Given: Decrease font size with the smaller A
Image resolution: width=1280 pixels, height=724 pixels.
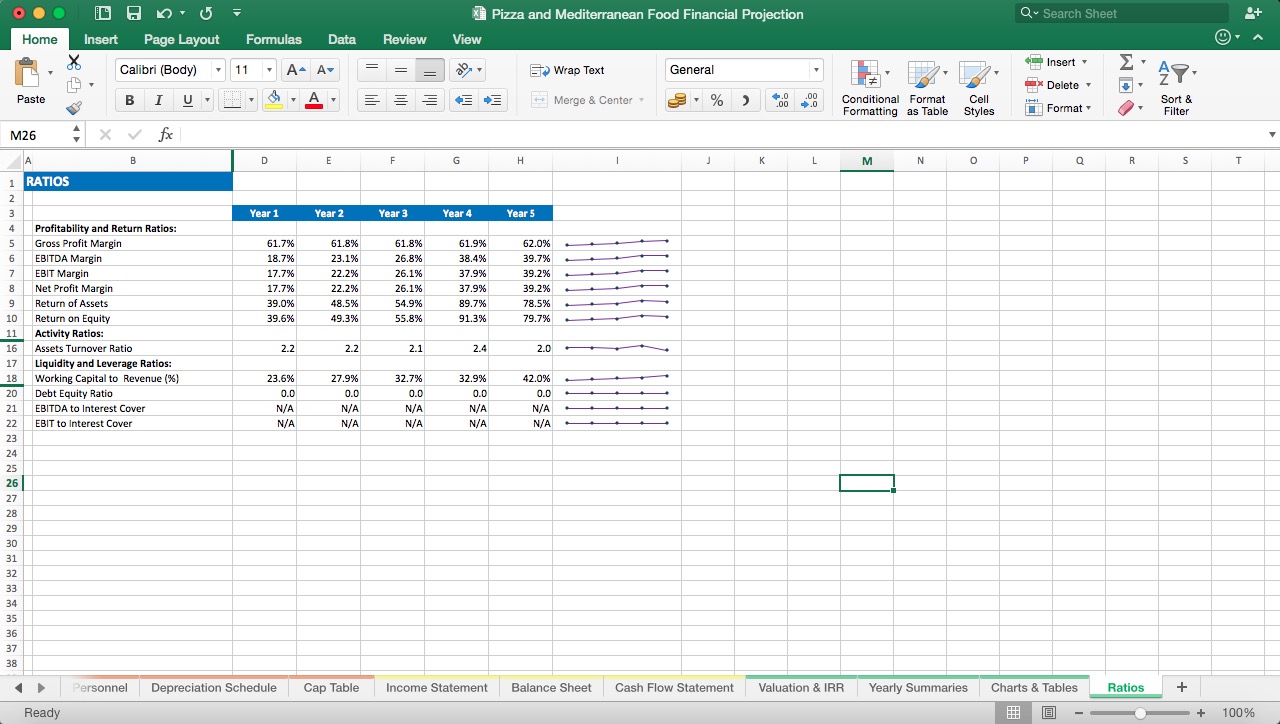Looking at the screenshot, I should [325, 70].
